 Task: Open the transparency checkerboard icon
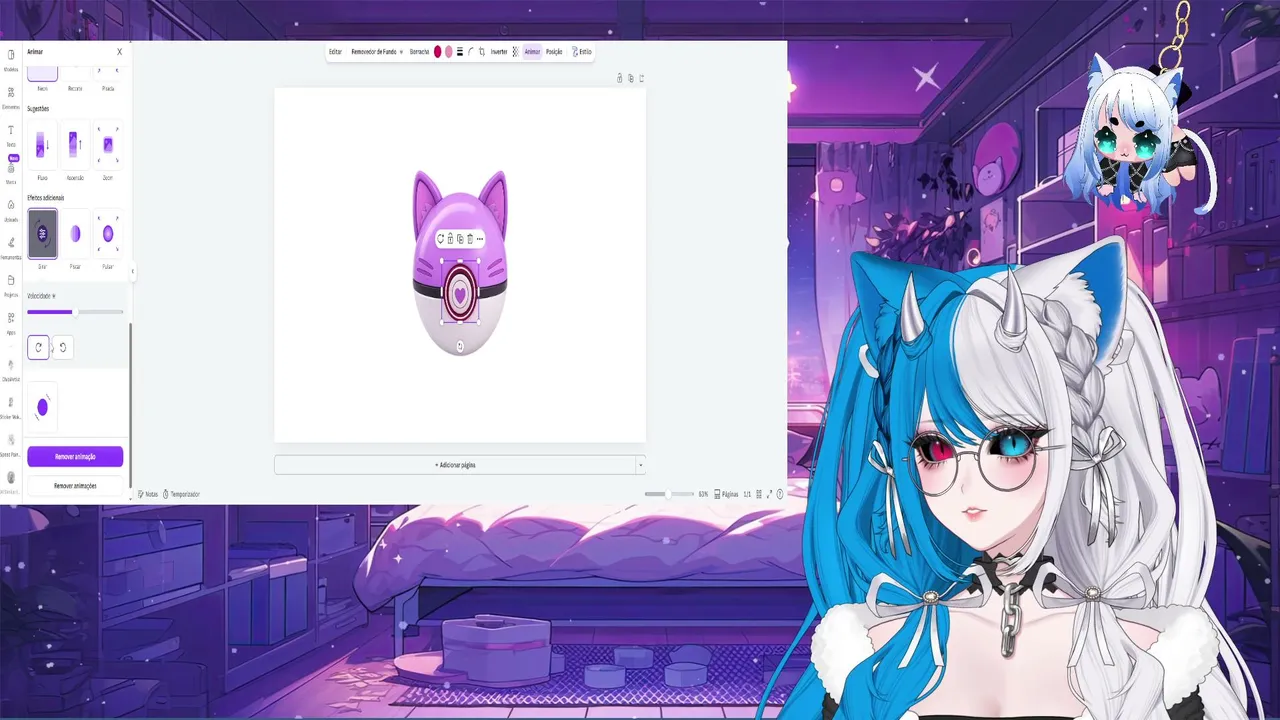click(515, 52)
